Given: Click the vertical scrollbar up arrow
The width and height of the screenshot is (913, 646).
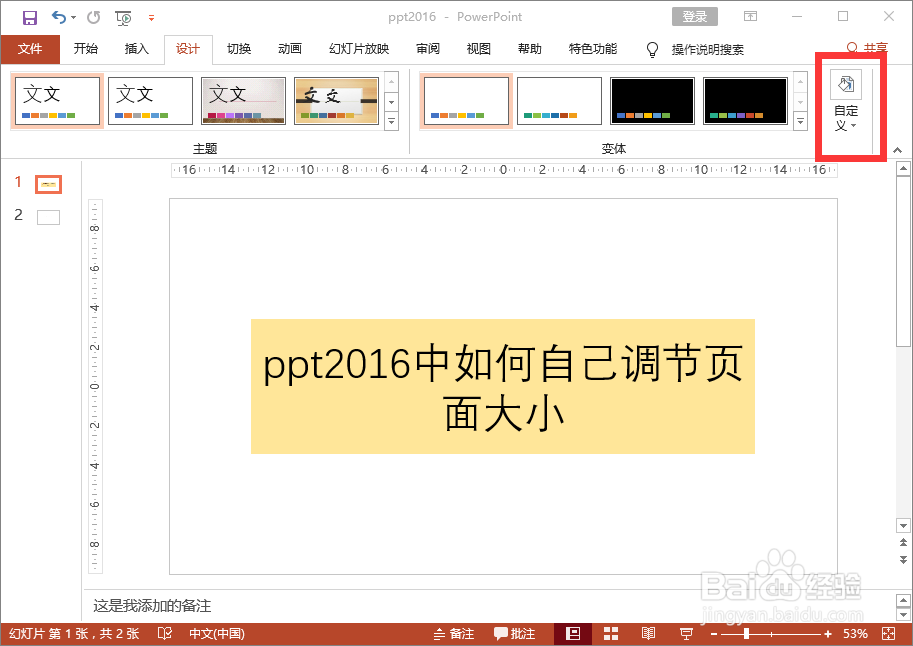Looking at the screenshot, I should tap(903, 170).
